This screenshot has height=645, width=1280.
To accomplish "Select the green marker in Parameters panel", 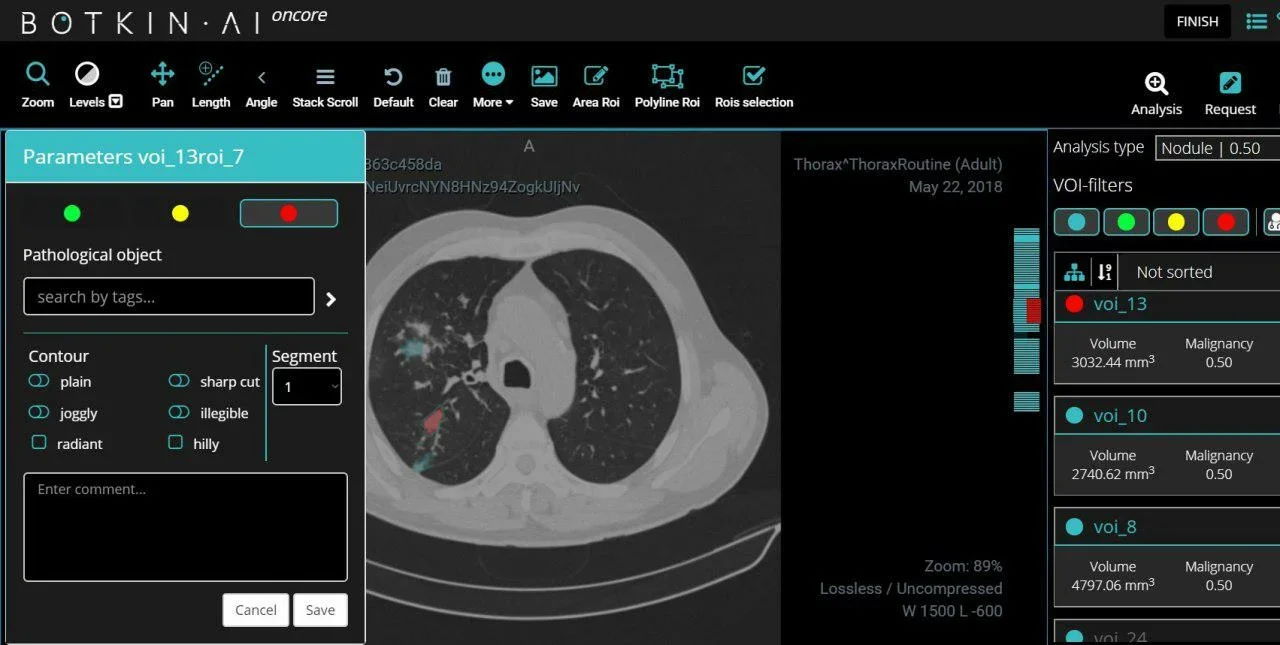I will pyautogui.click(x=72, y=213).
